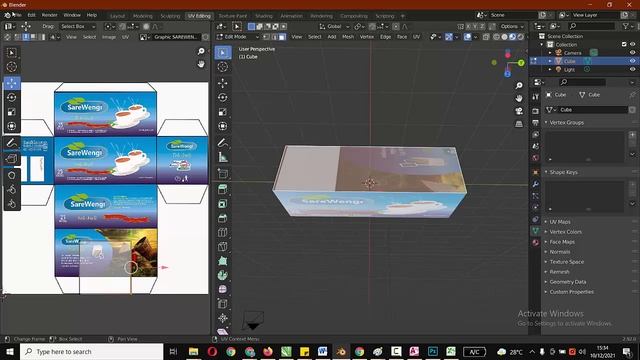Select the 3D viewport Rotate tool
This screenshot has width=640, height=360.
222,98
